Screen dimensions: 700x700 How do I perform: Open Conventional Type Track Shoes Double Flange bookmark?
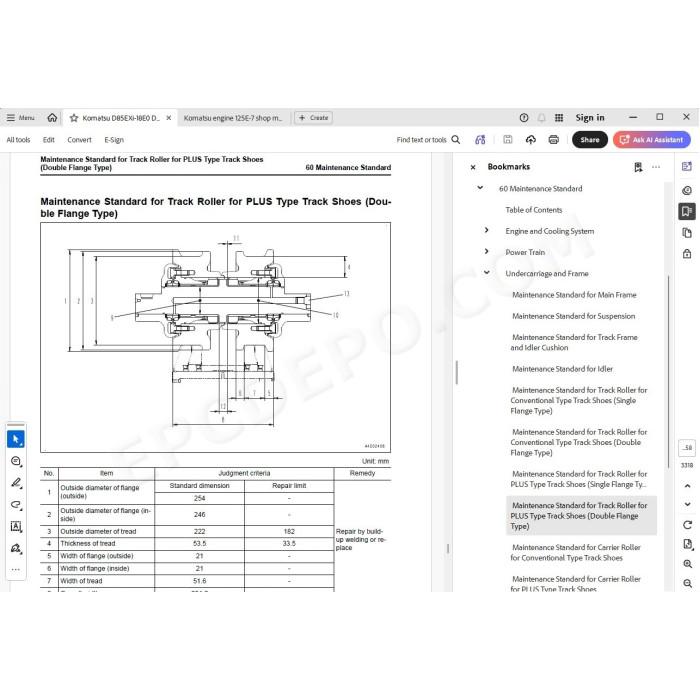coord(579,442)
